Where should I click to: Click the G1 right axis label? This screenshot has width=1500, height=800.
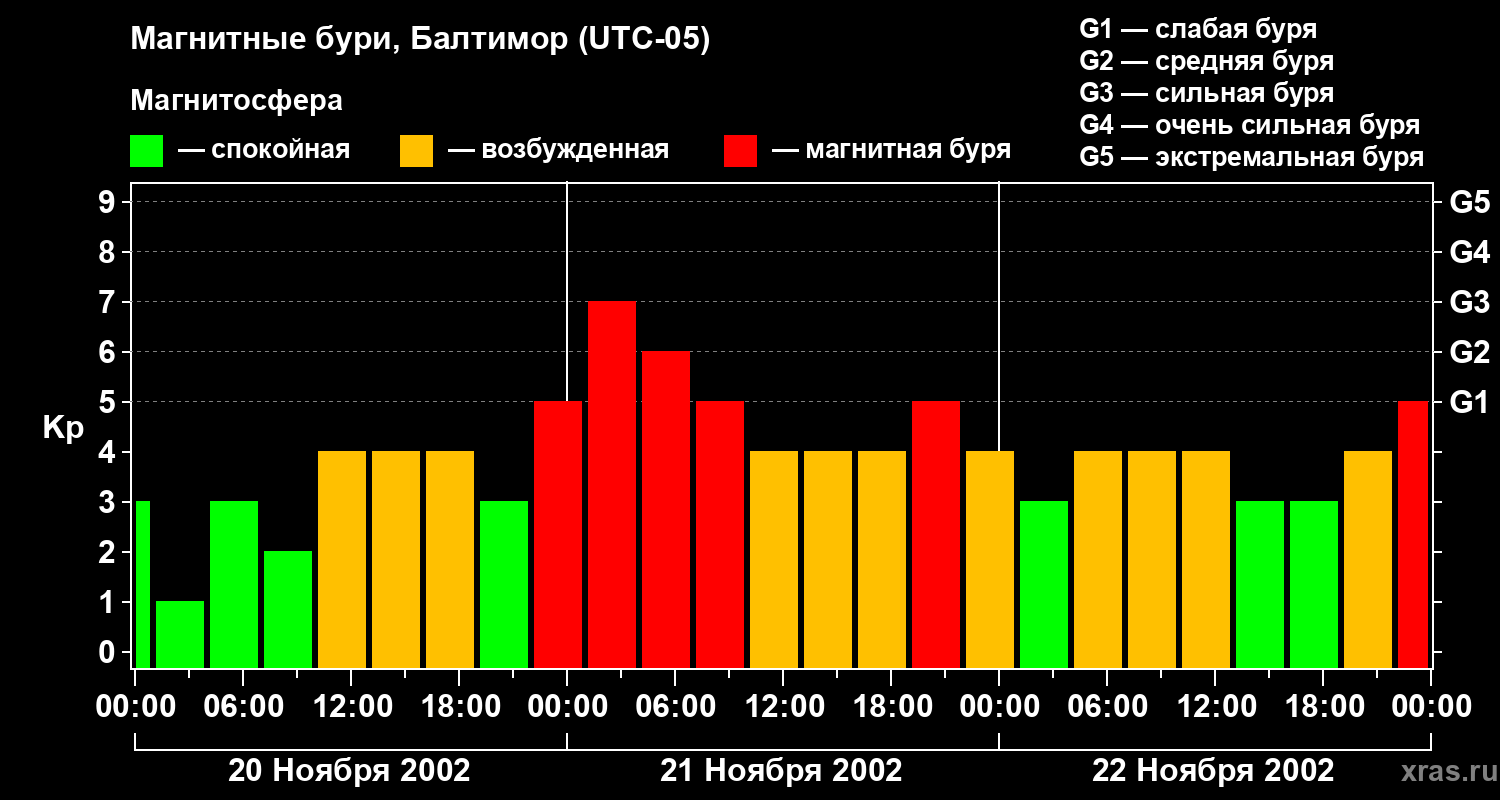[x=1469, y=402]
